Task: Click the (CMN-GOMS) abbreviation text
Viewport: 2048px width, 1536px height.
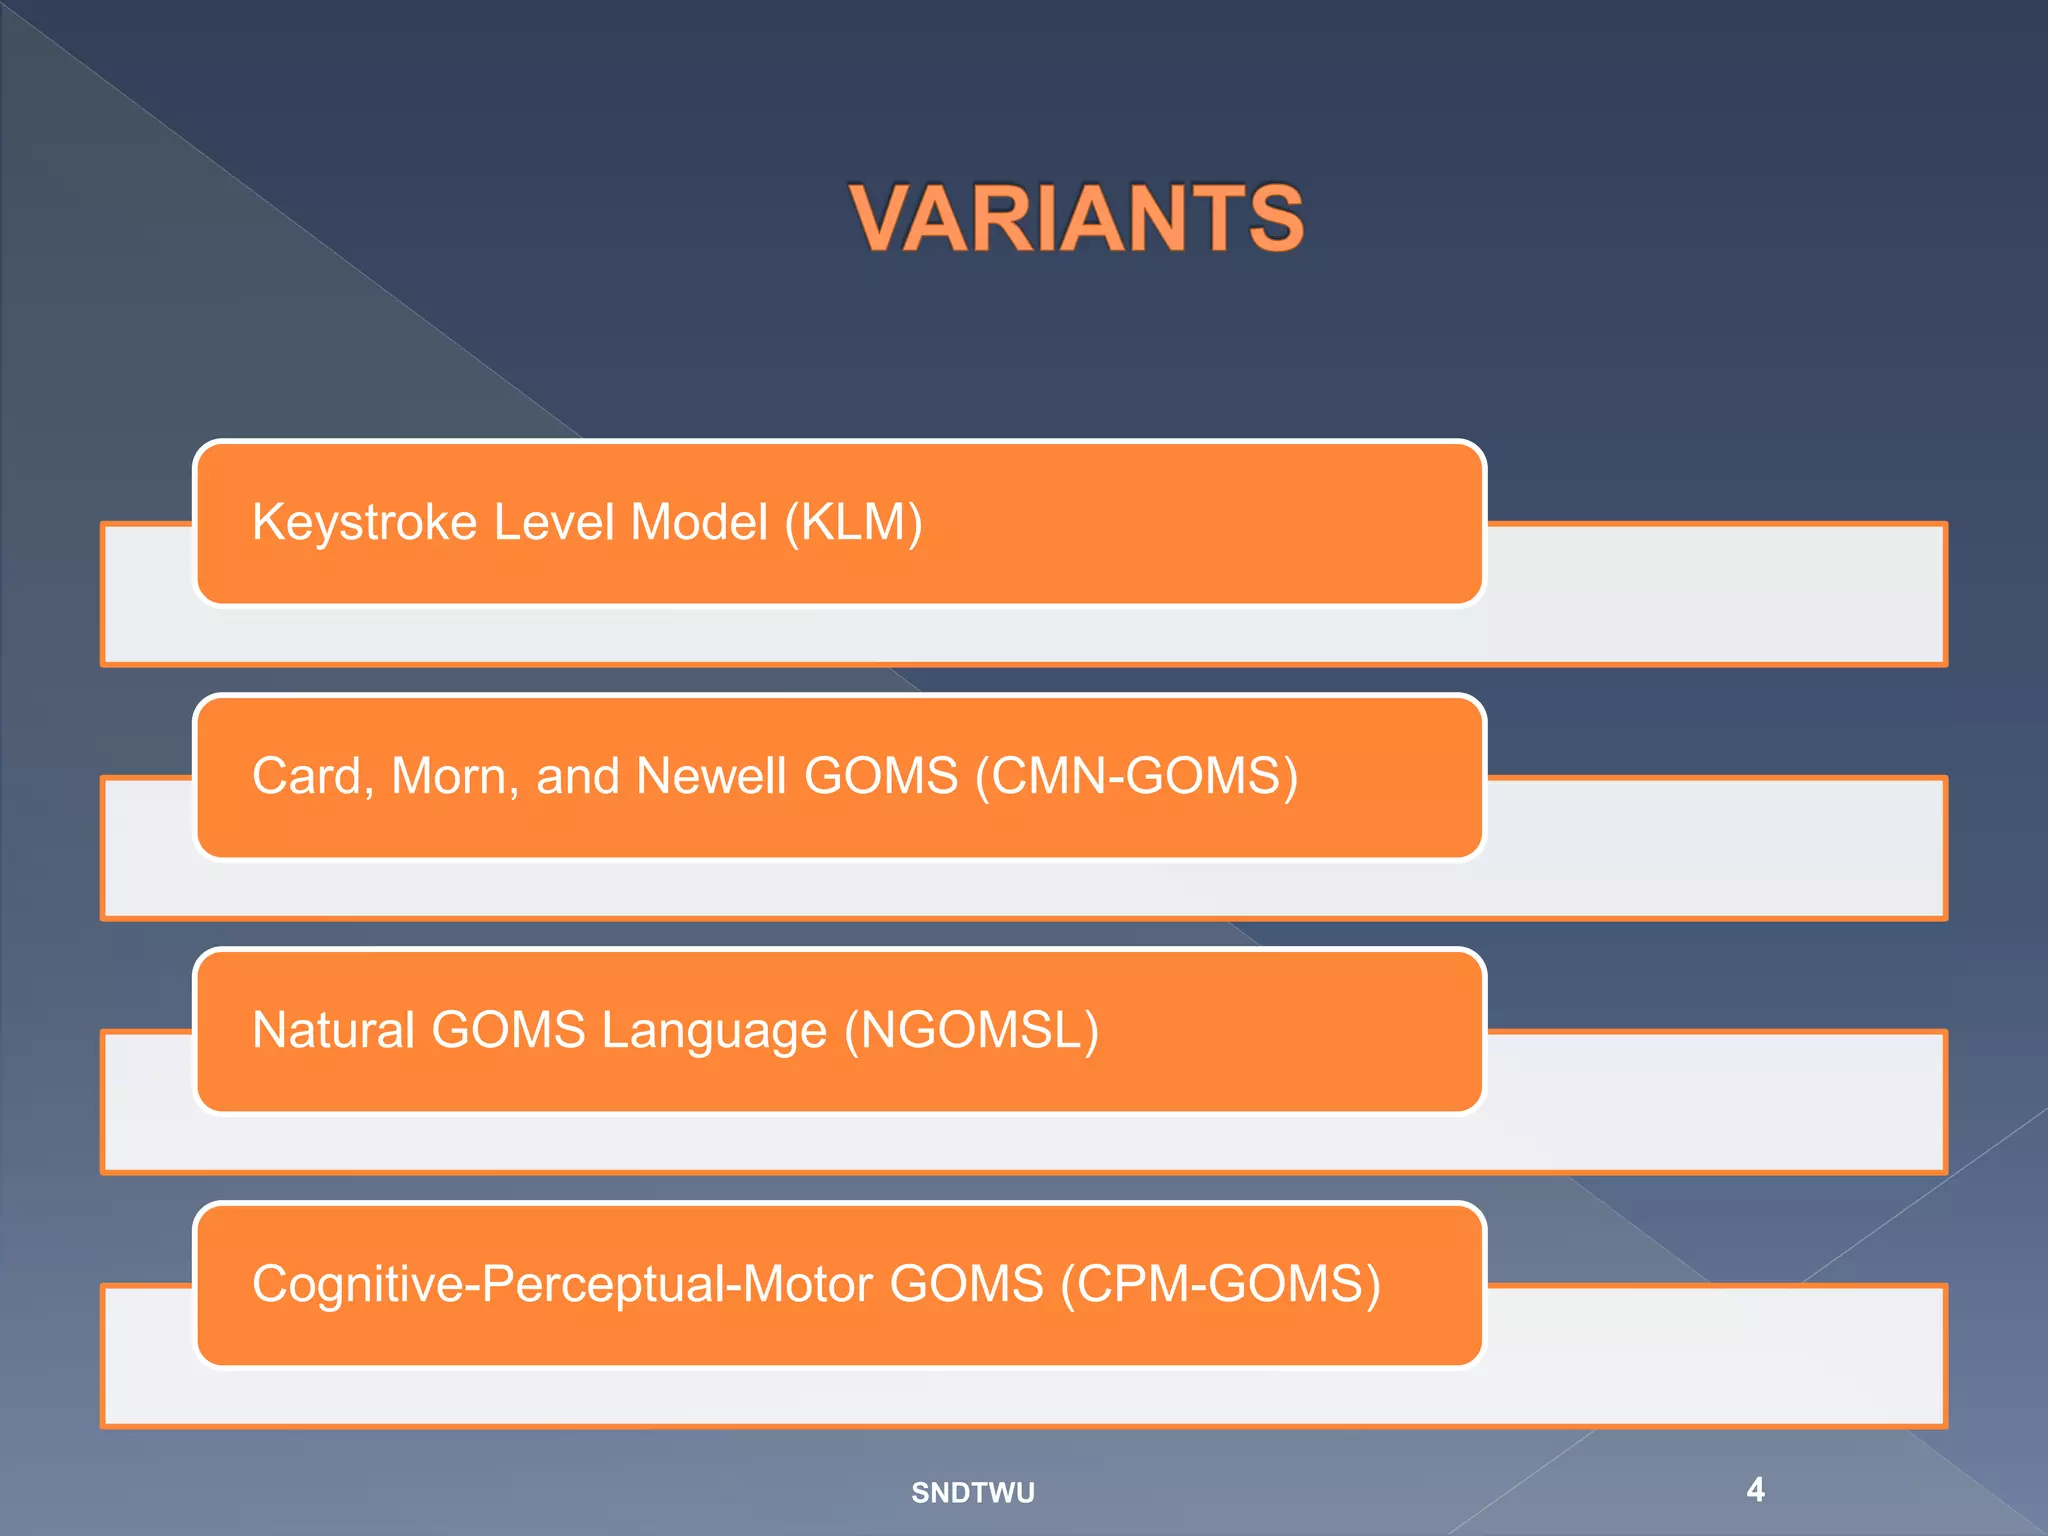Action: coord(1136,776)
